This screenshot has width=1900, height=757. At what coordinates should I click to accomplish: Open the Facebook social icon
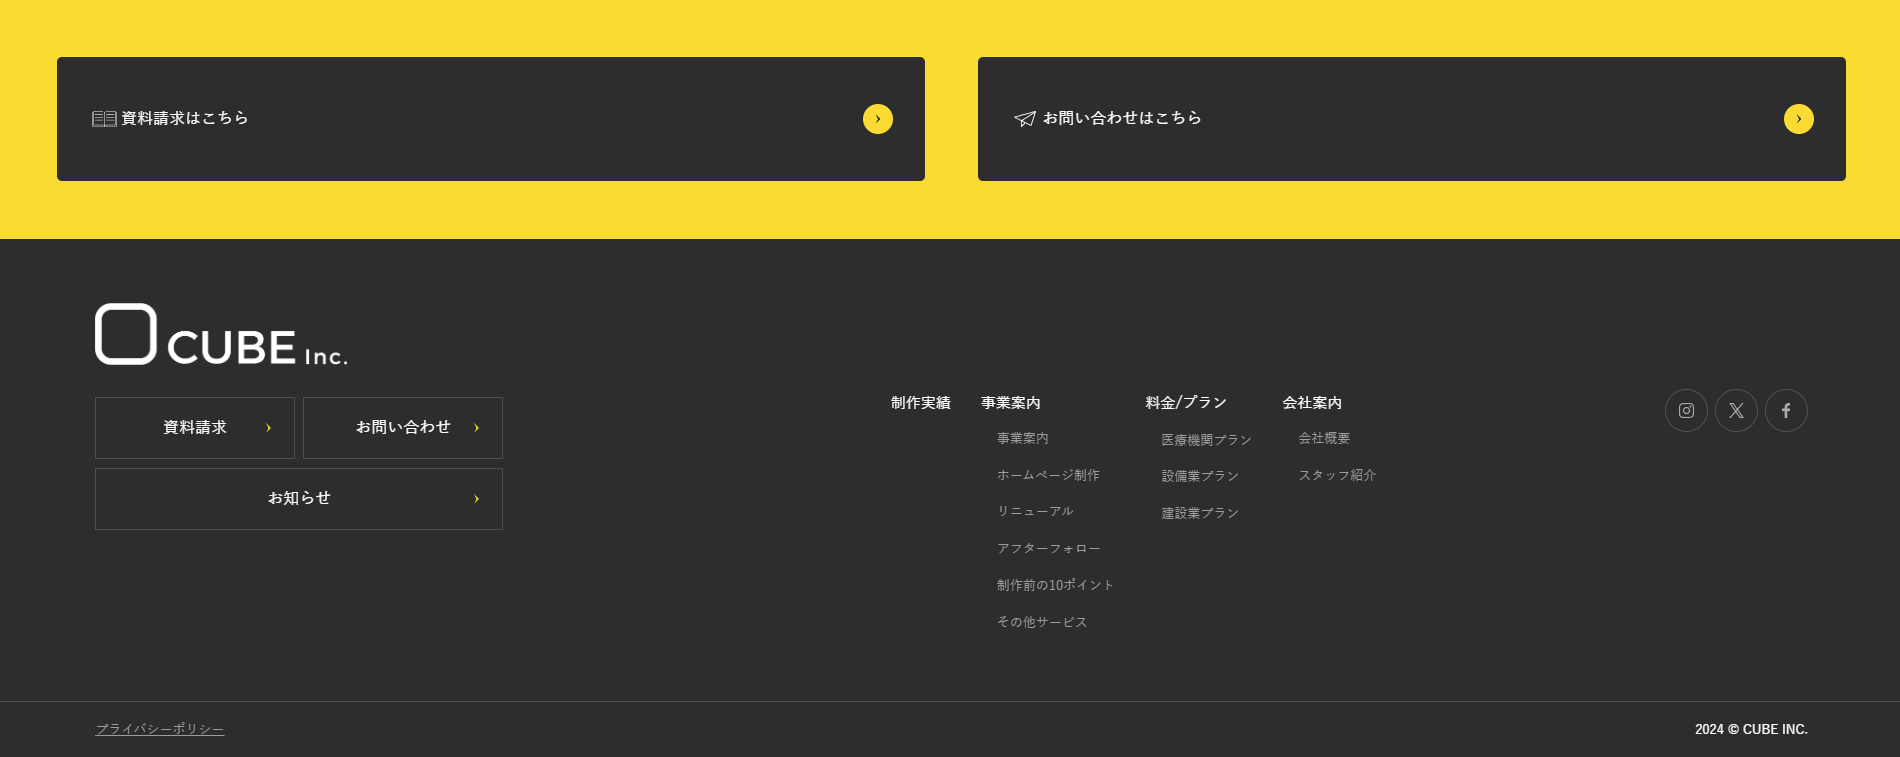point(1786,410)
